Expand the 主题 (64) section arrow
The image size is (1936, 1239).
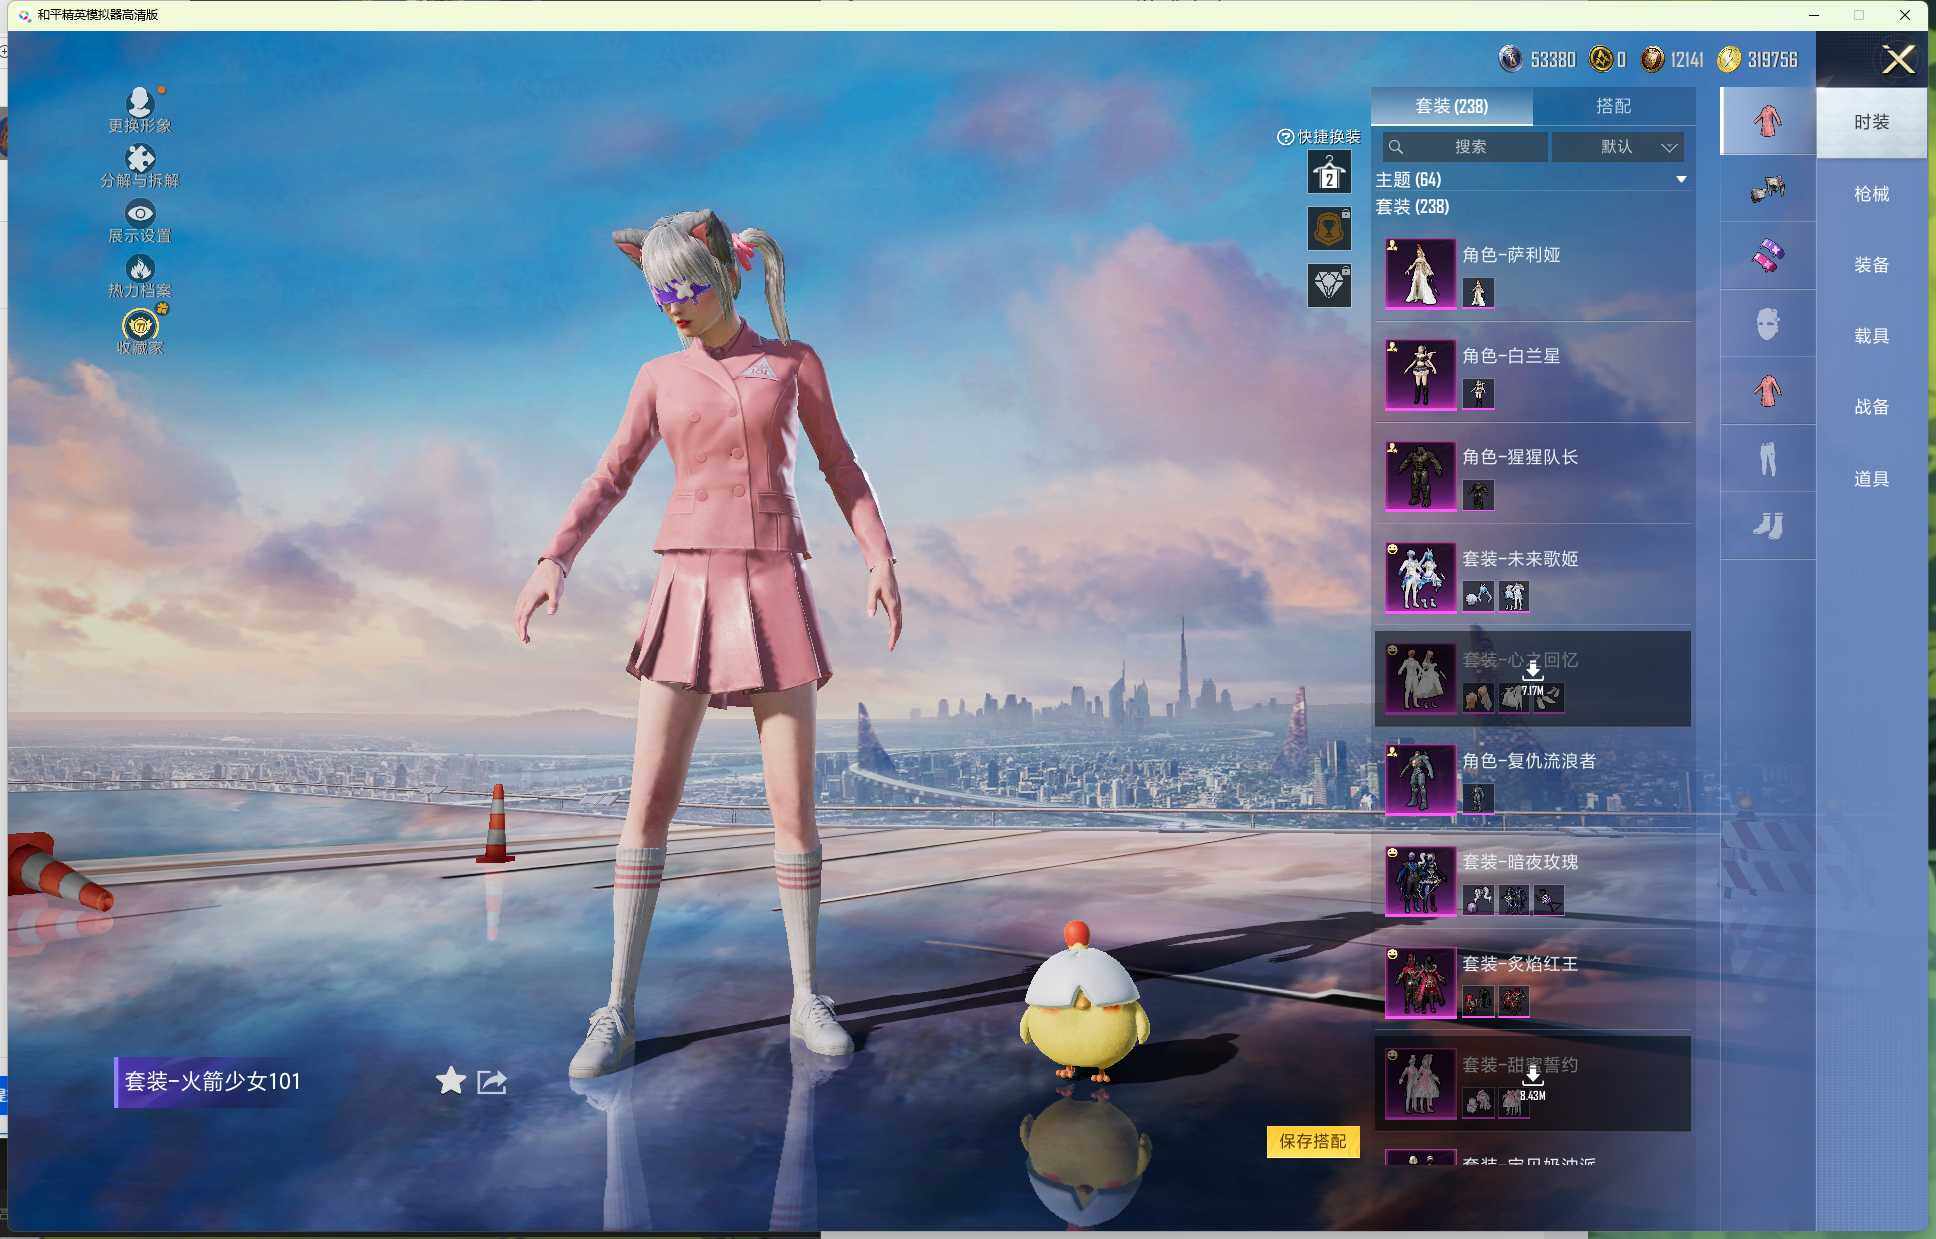click(1680, 180)
